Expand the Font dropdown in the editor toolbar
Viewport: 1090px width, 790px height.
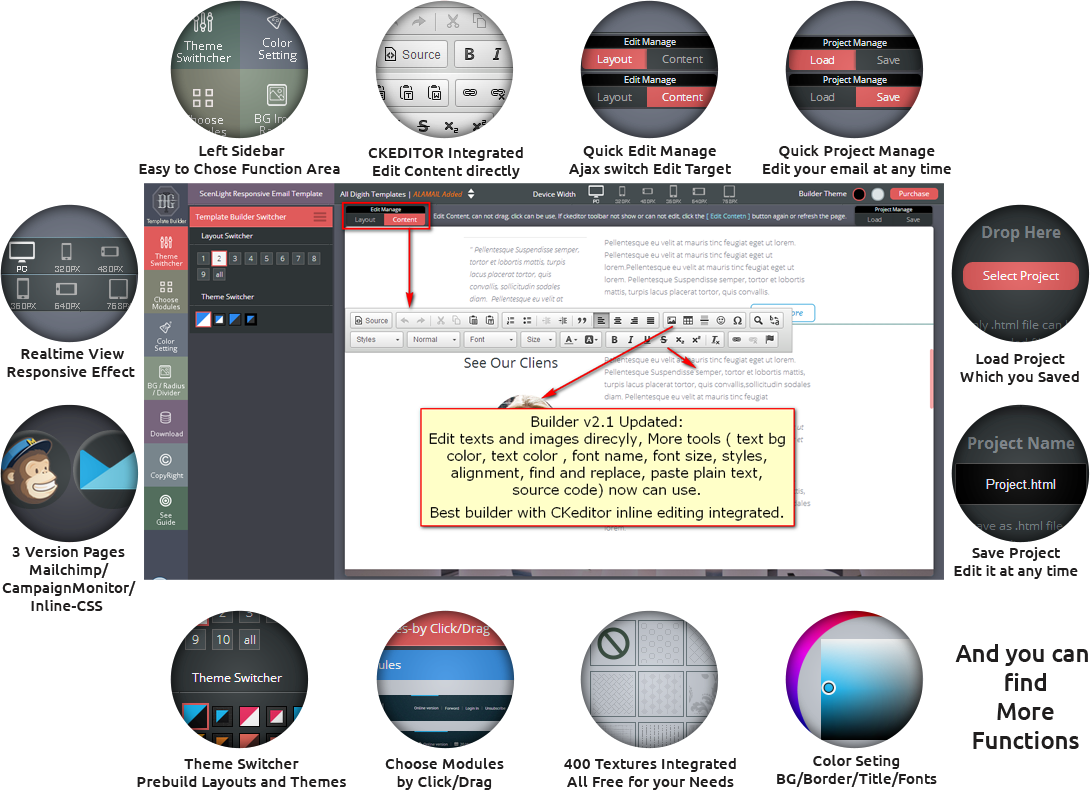[x=490, y=340]
